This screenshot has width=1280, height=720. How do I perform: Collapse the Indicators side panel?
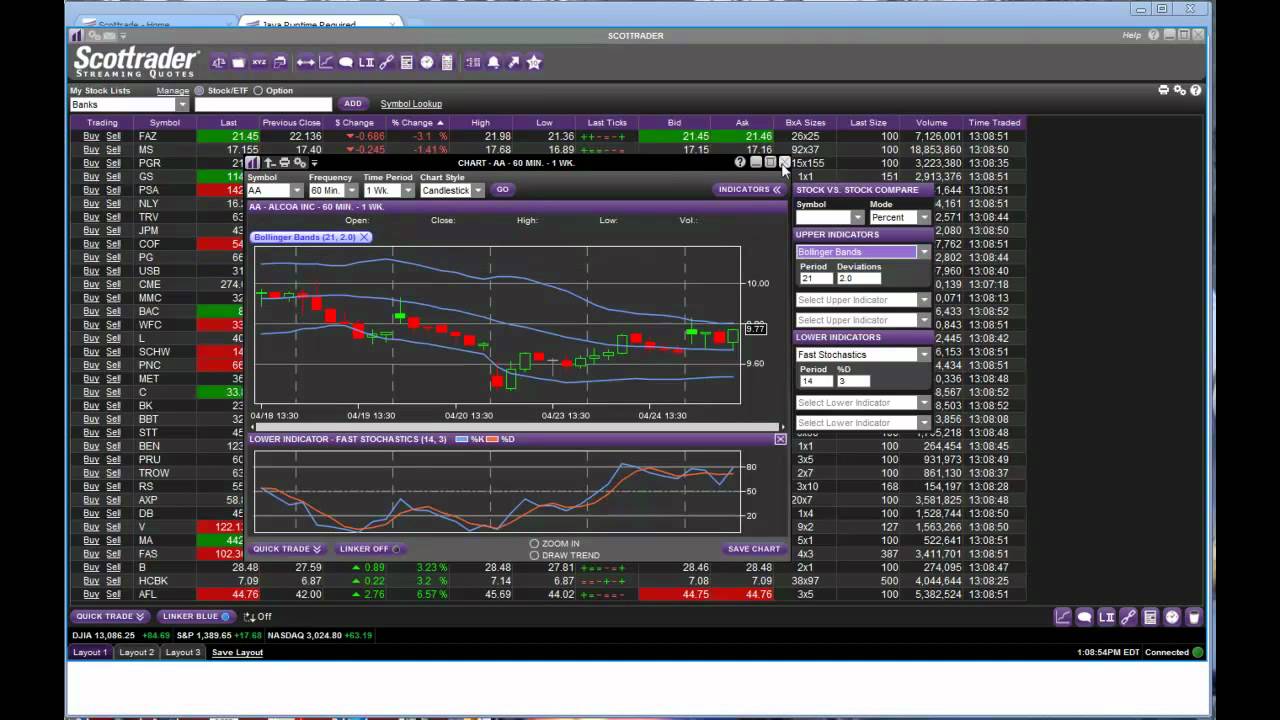coord(749,189)
